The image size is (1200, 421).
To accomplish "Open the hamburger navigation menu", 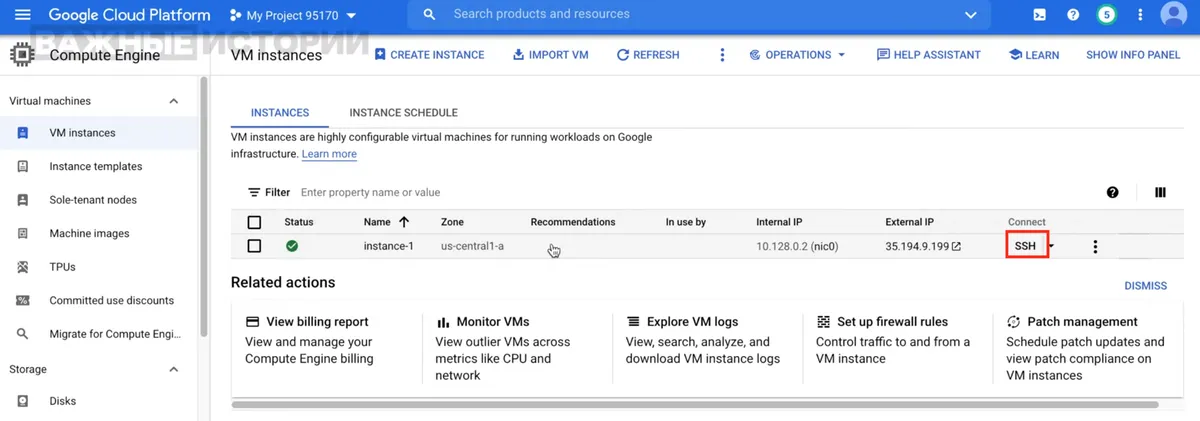I will point(23,15).
